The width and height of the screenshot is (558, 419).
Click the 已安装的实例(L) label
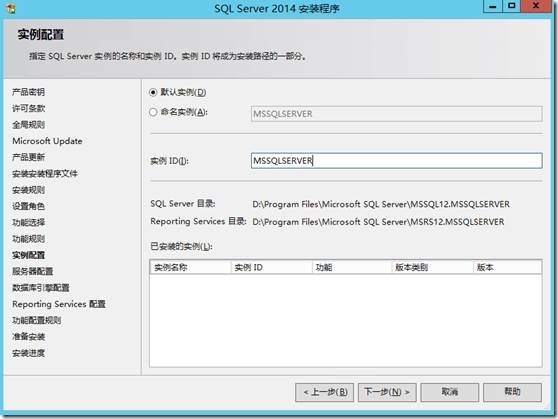[x=181, y=246]
